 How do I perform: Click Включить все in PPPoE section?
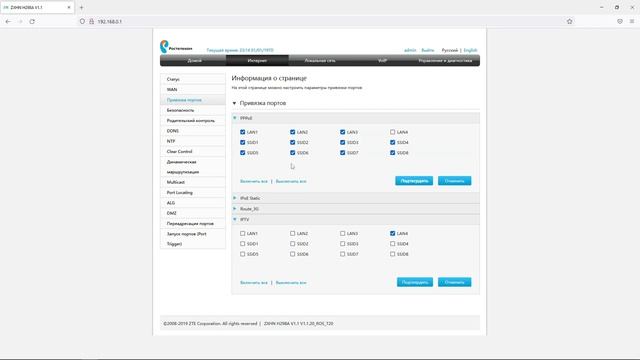(x=254, y=181)
